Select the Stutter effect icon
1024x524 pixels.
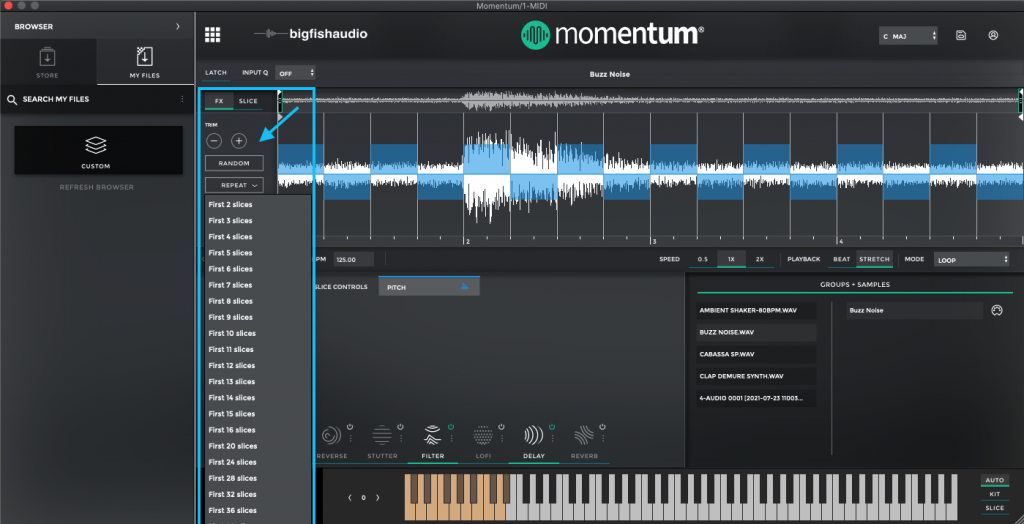tap(382, 434)
